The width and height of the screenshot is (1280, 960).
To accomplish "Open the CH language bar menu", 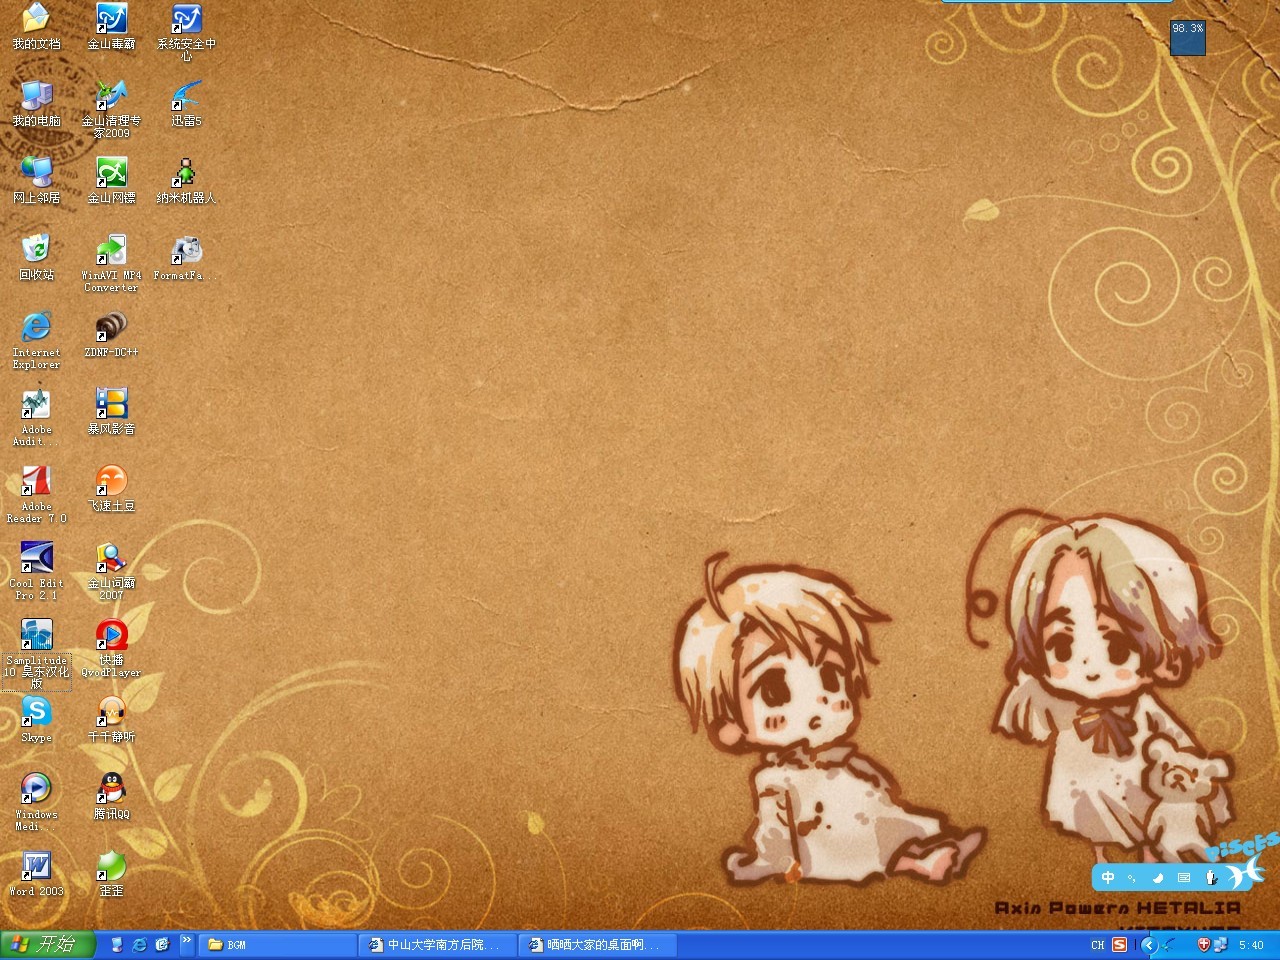I will pos(1098,945).
